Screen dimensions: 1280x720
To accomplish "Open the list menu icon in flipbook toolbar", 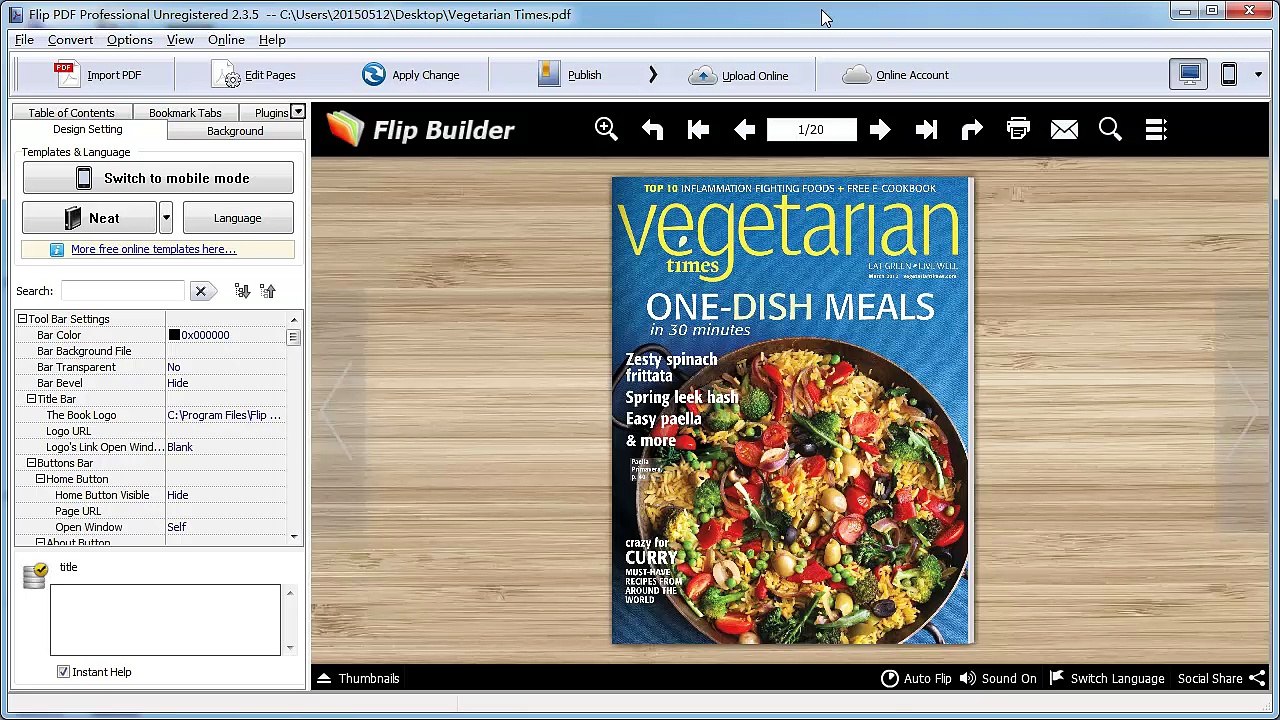I will coord(1156,129).
